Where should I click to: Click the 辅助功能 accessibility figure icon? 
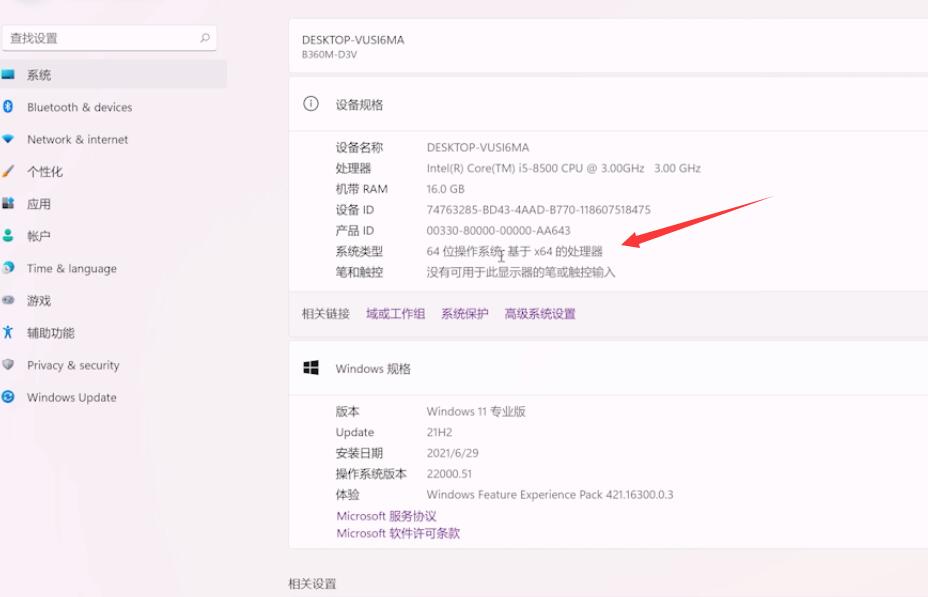[8, 332]
